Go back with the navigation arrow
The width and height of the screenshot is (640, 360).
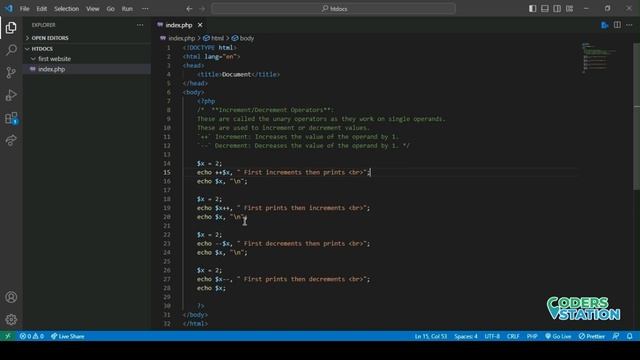click(x=189, y=9)
